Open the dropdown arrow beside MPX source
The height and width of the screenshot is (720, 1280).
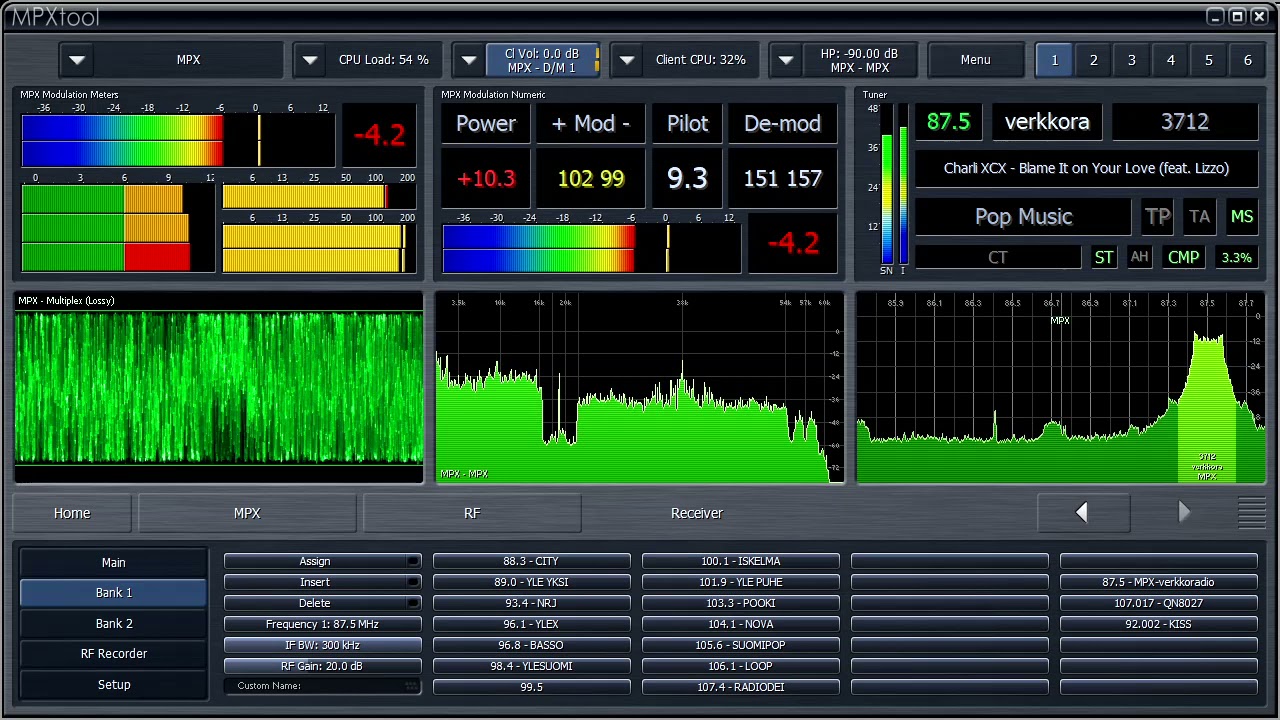77,60
